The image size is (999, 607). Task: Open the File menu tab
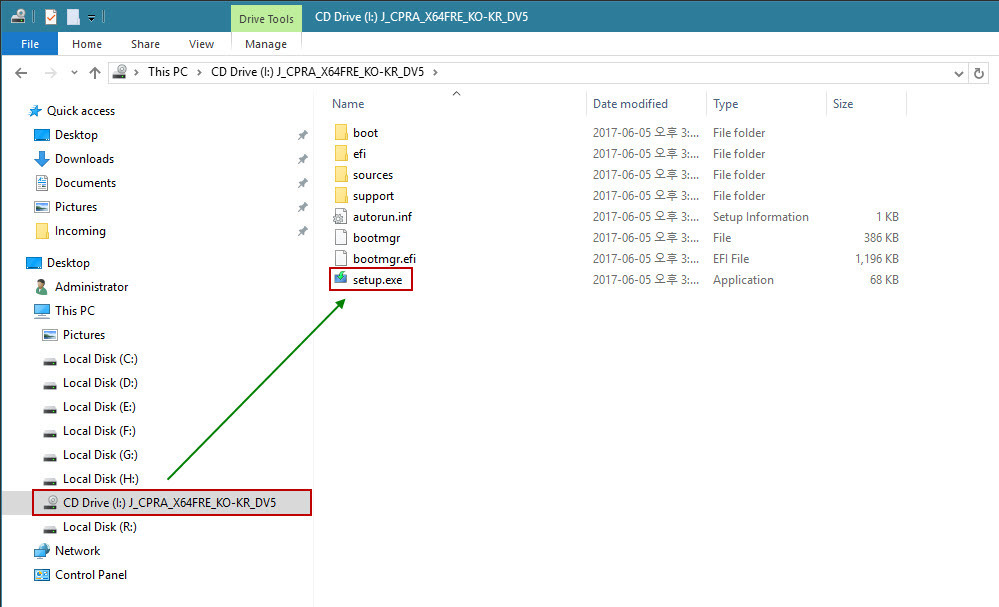[x=30, y=44]
